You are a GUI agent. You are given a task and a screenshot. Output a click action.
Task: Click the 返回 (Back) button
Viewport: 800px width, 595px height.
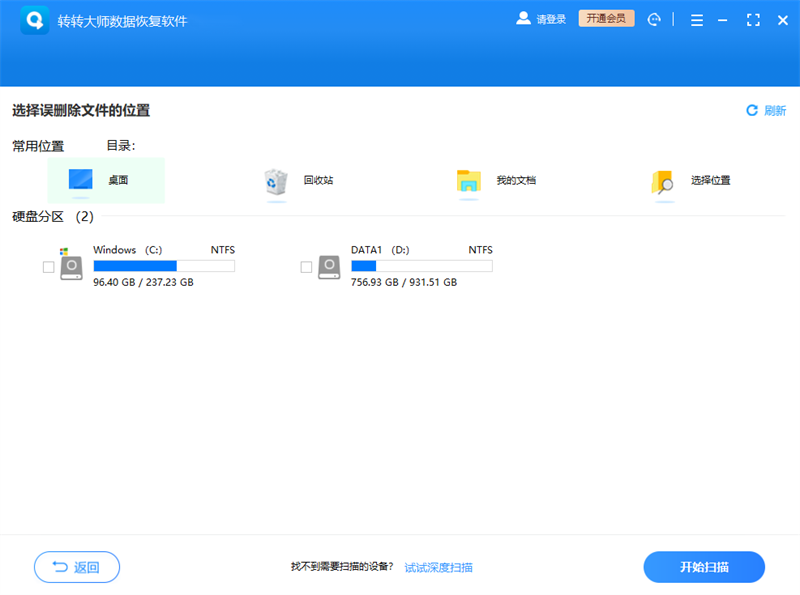coord(76,567)
